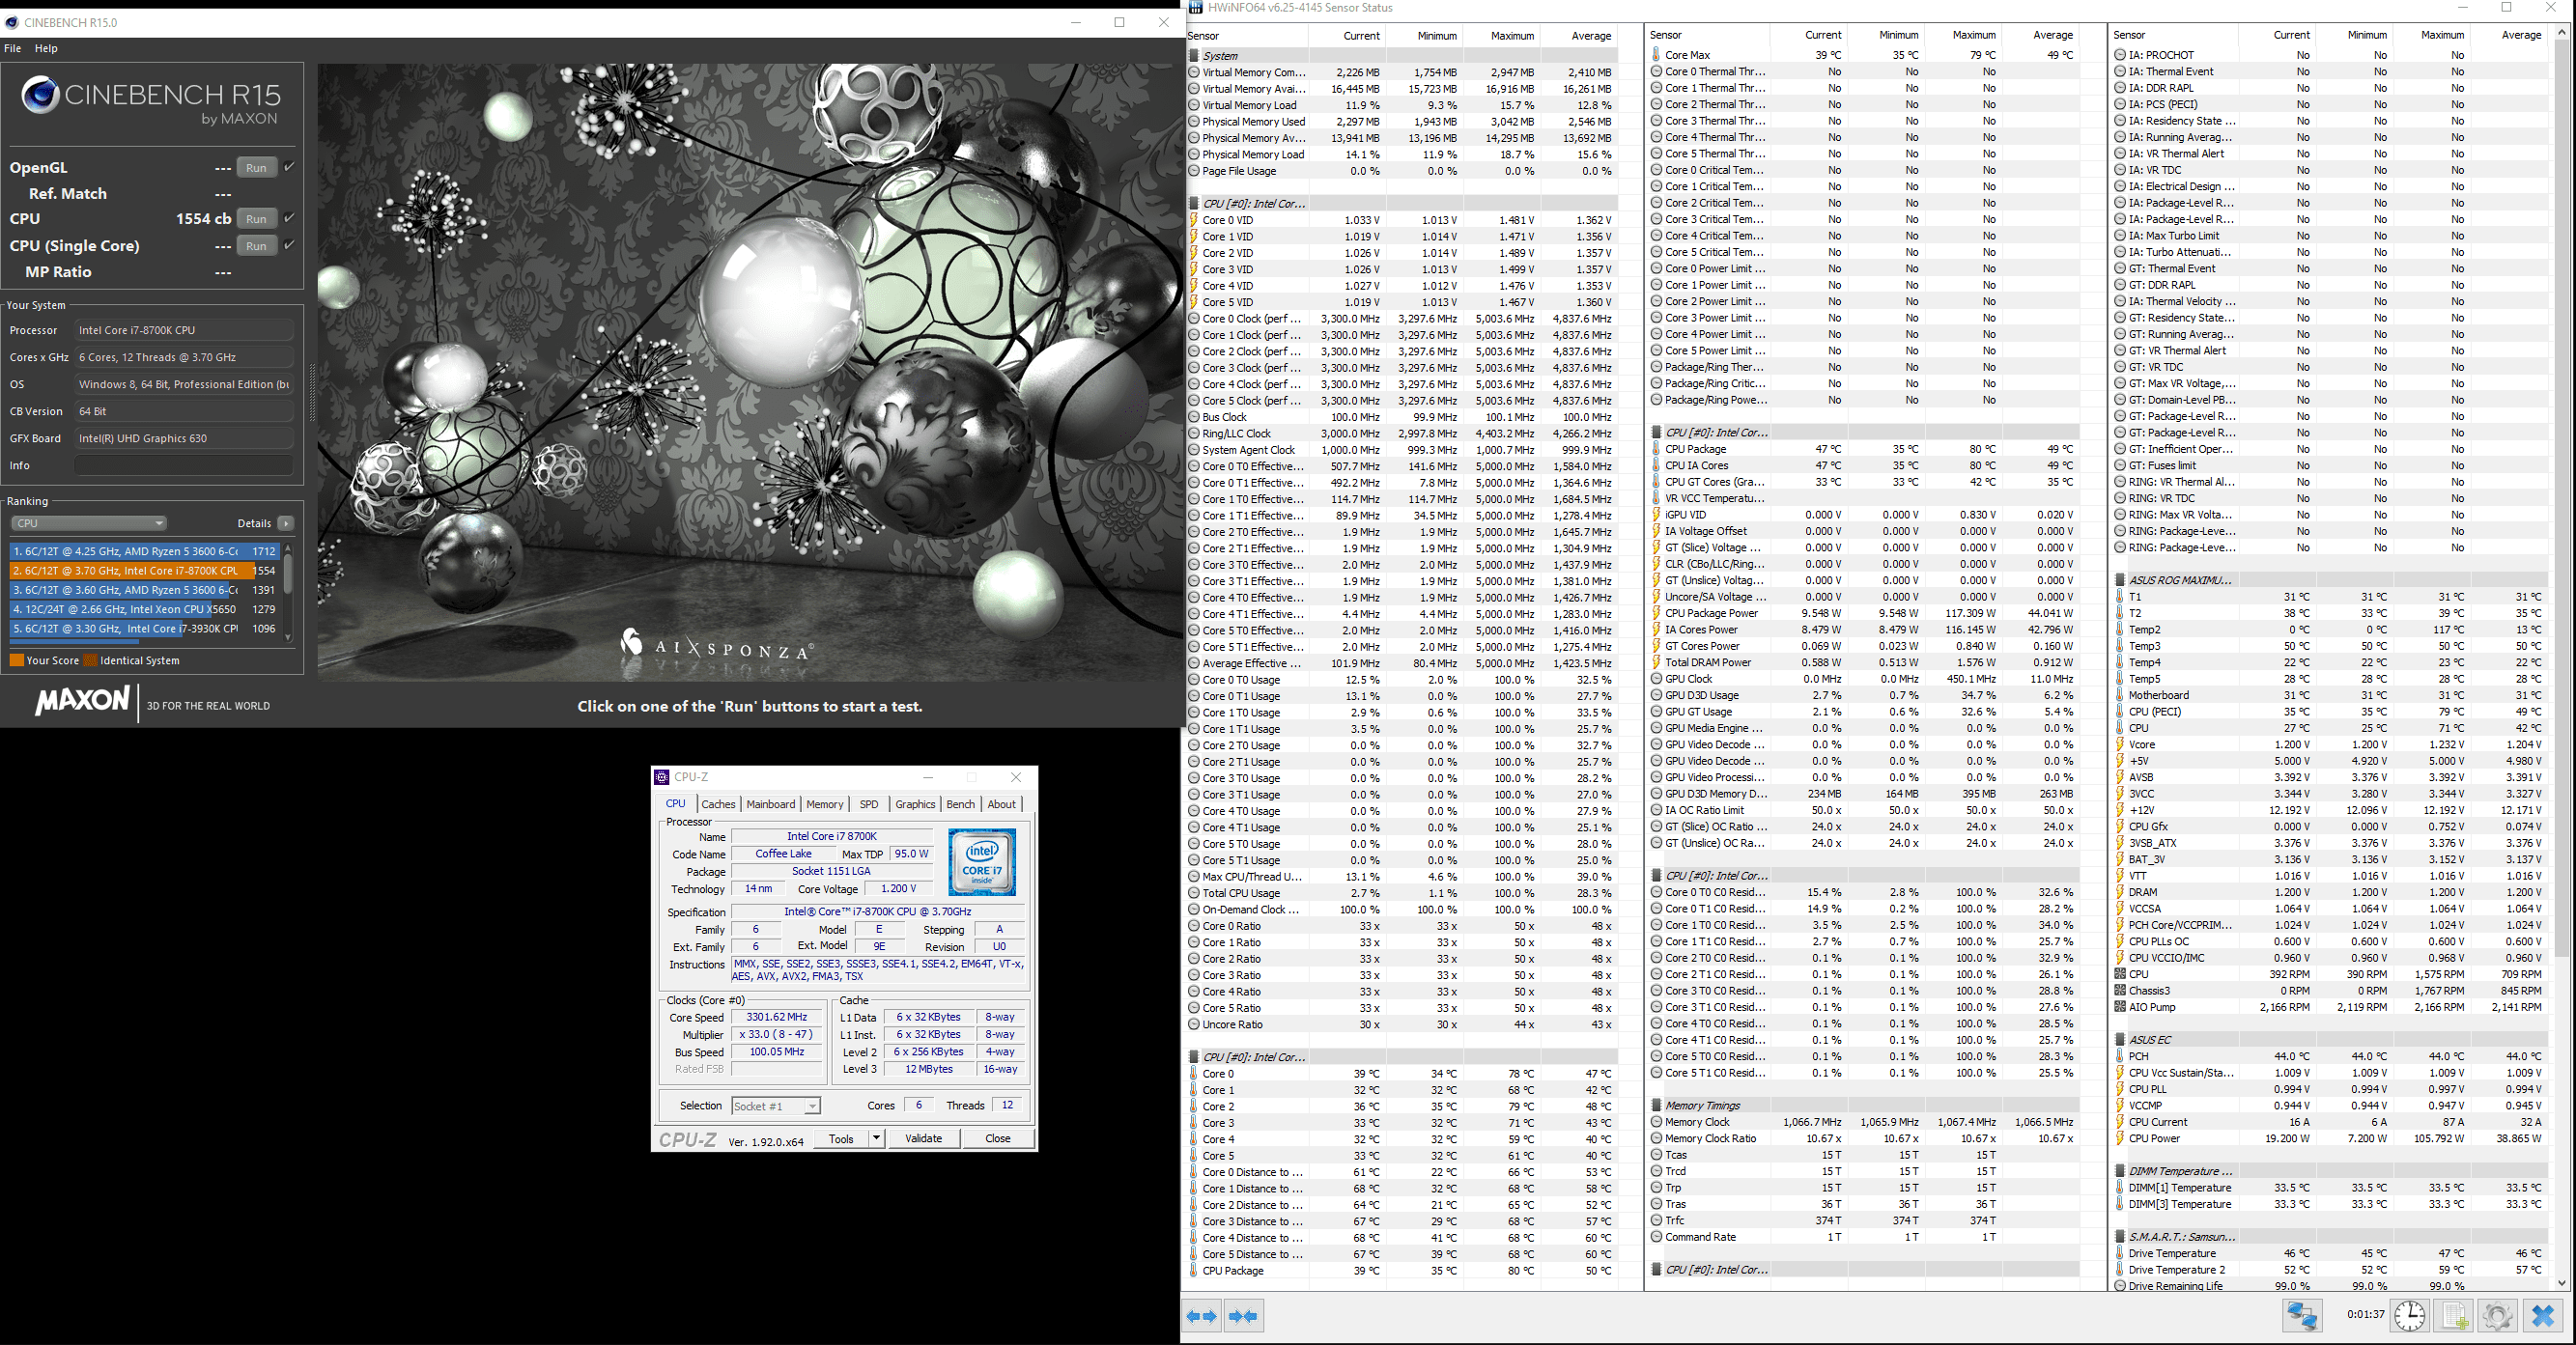Click the lightning icon on Core 0 VID row
Image resolution: width=2576 pixels, height=1345 pixels.
coord(1193,220)
